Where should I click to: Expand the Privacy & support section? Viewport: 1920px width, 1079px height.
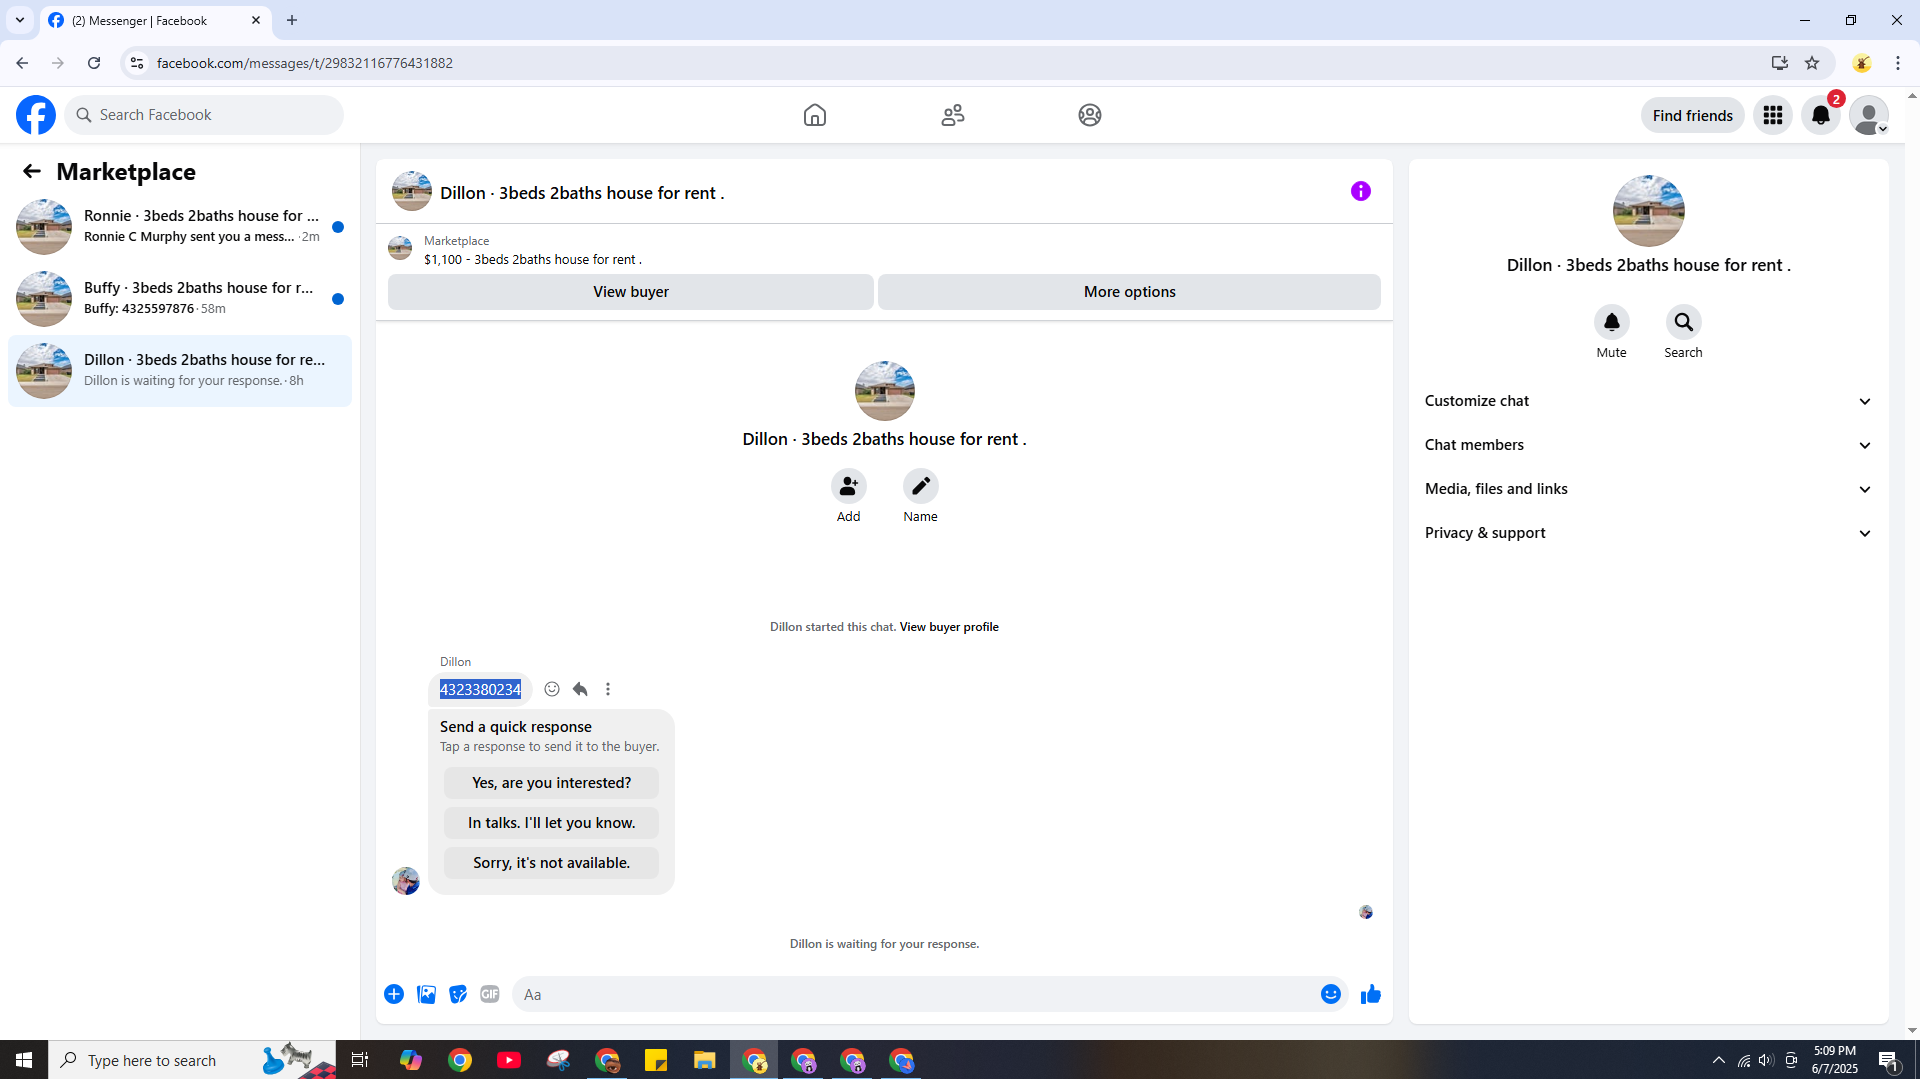(1648, 533)
